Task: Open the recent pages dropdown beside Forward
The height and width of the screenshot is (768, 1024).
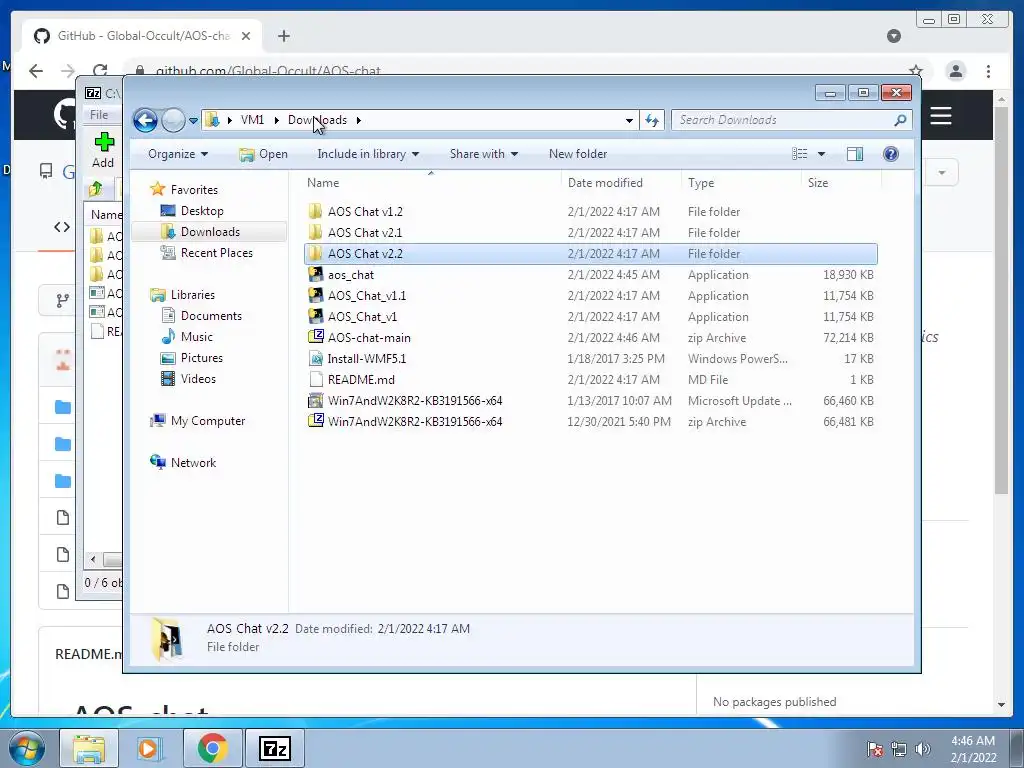Action: point(193,120)
